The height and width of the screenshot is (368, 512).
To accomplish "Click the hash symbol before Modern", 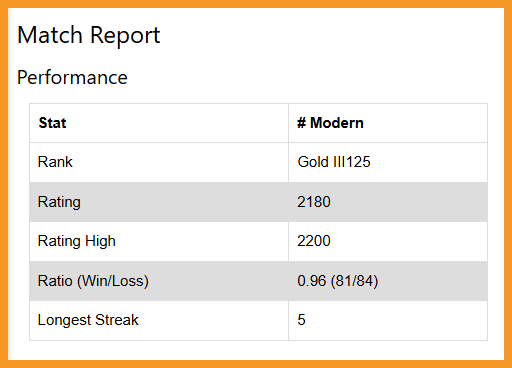I will click(x=301, y=123).
